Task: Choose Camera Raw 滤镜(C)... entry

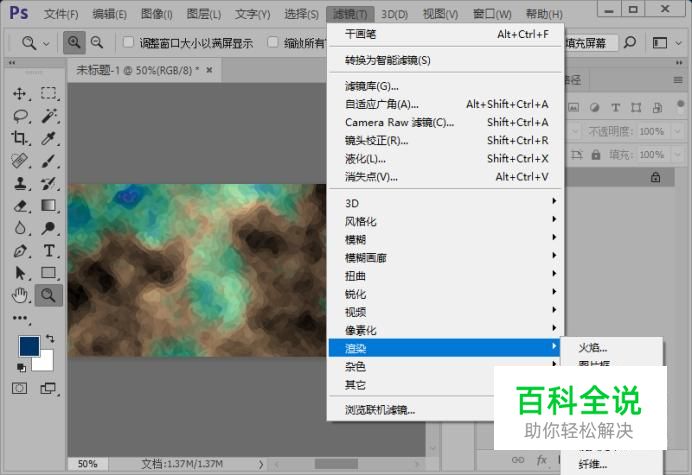Action: 446,122
